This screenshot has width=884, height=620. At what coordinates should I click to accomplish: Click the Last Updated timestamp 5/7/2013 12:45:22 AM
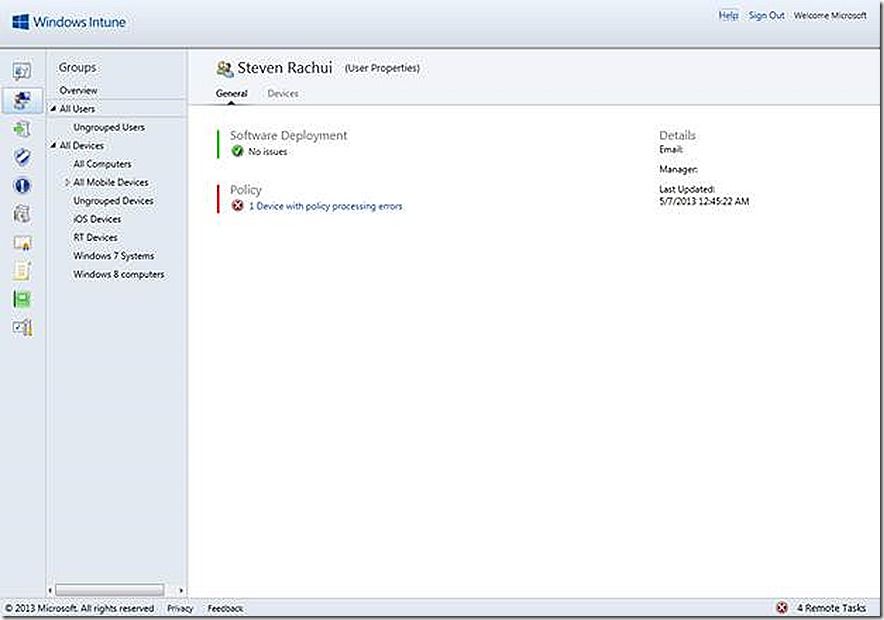tap(704, 201)
